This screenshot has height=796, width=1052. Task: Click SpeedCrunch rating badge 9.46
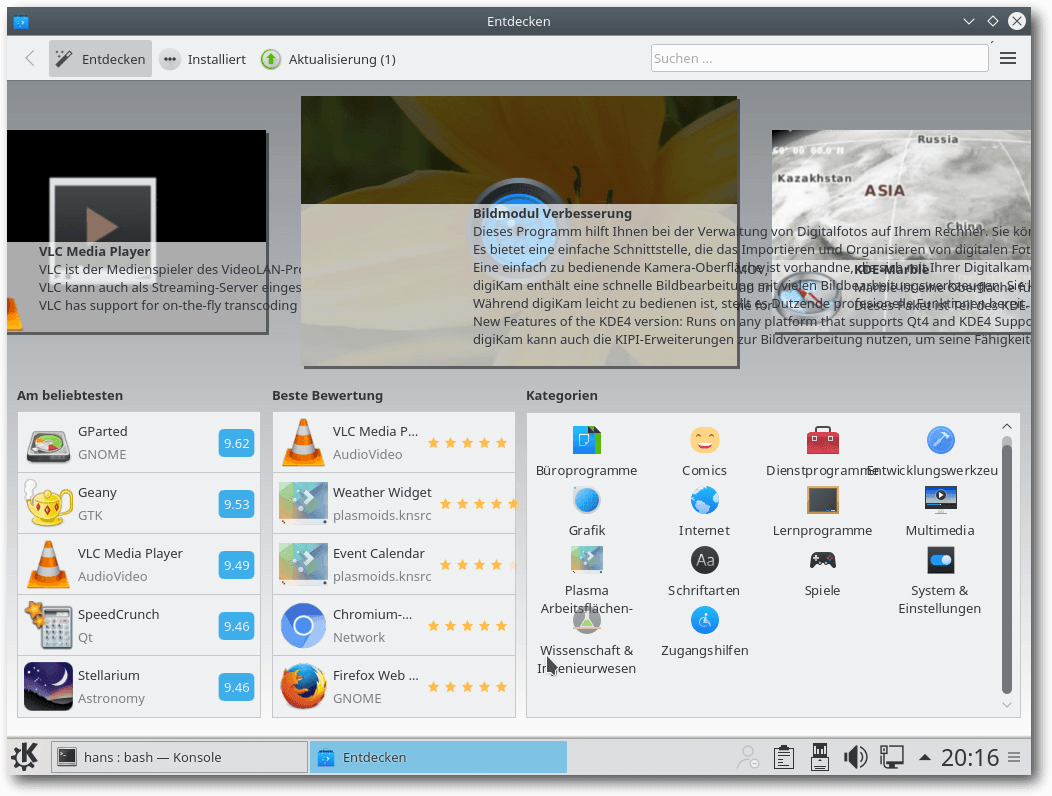point(236,626)
